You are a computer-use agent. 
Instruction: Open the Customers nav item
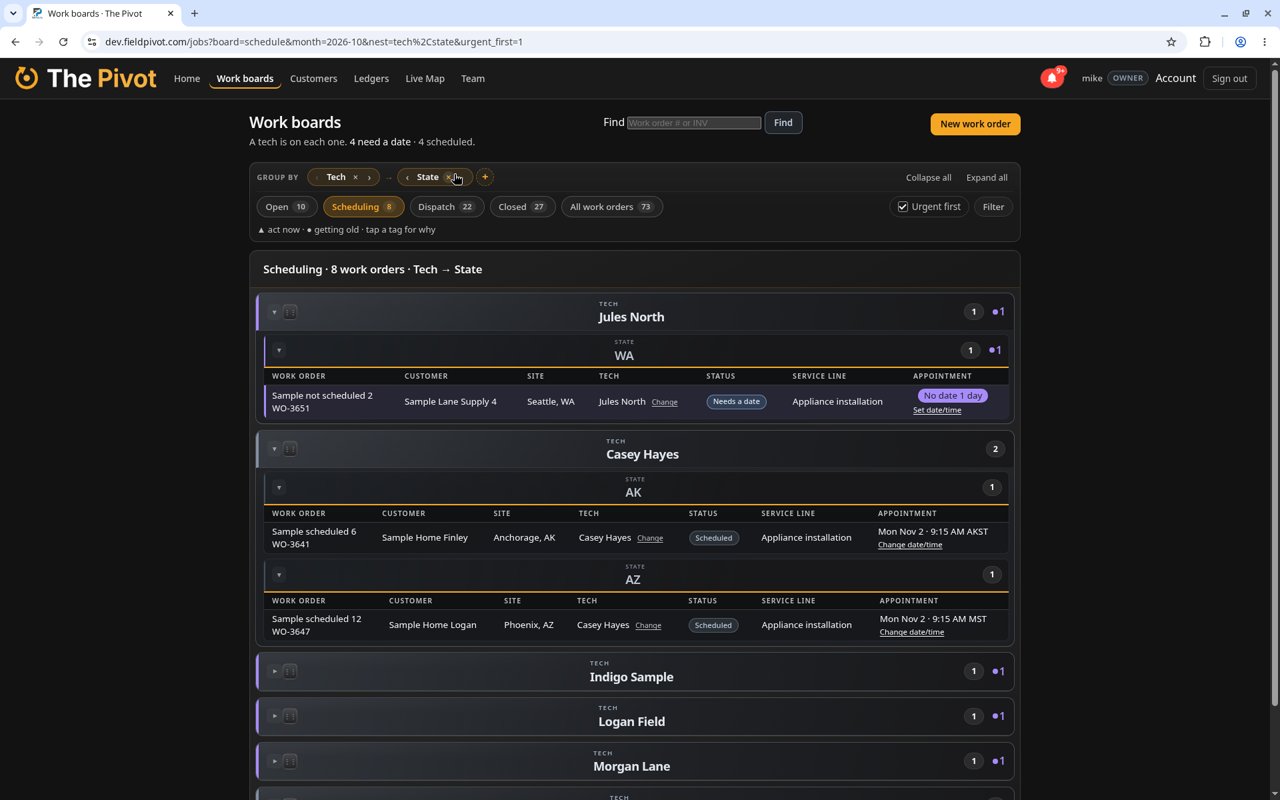[313, 78]
